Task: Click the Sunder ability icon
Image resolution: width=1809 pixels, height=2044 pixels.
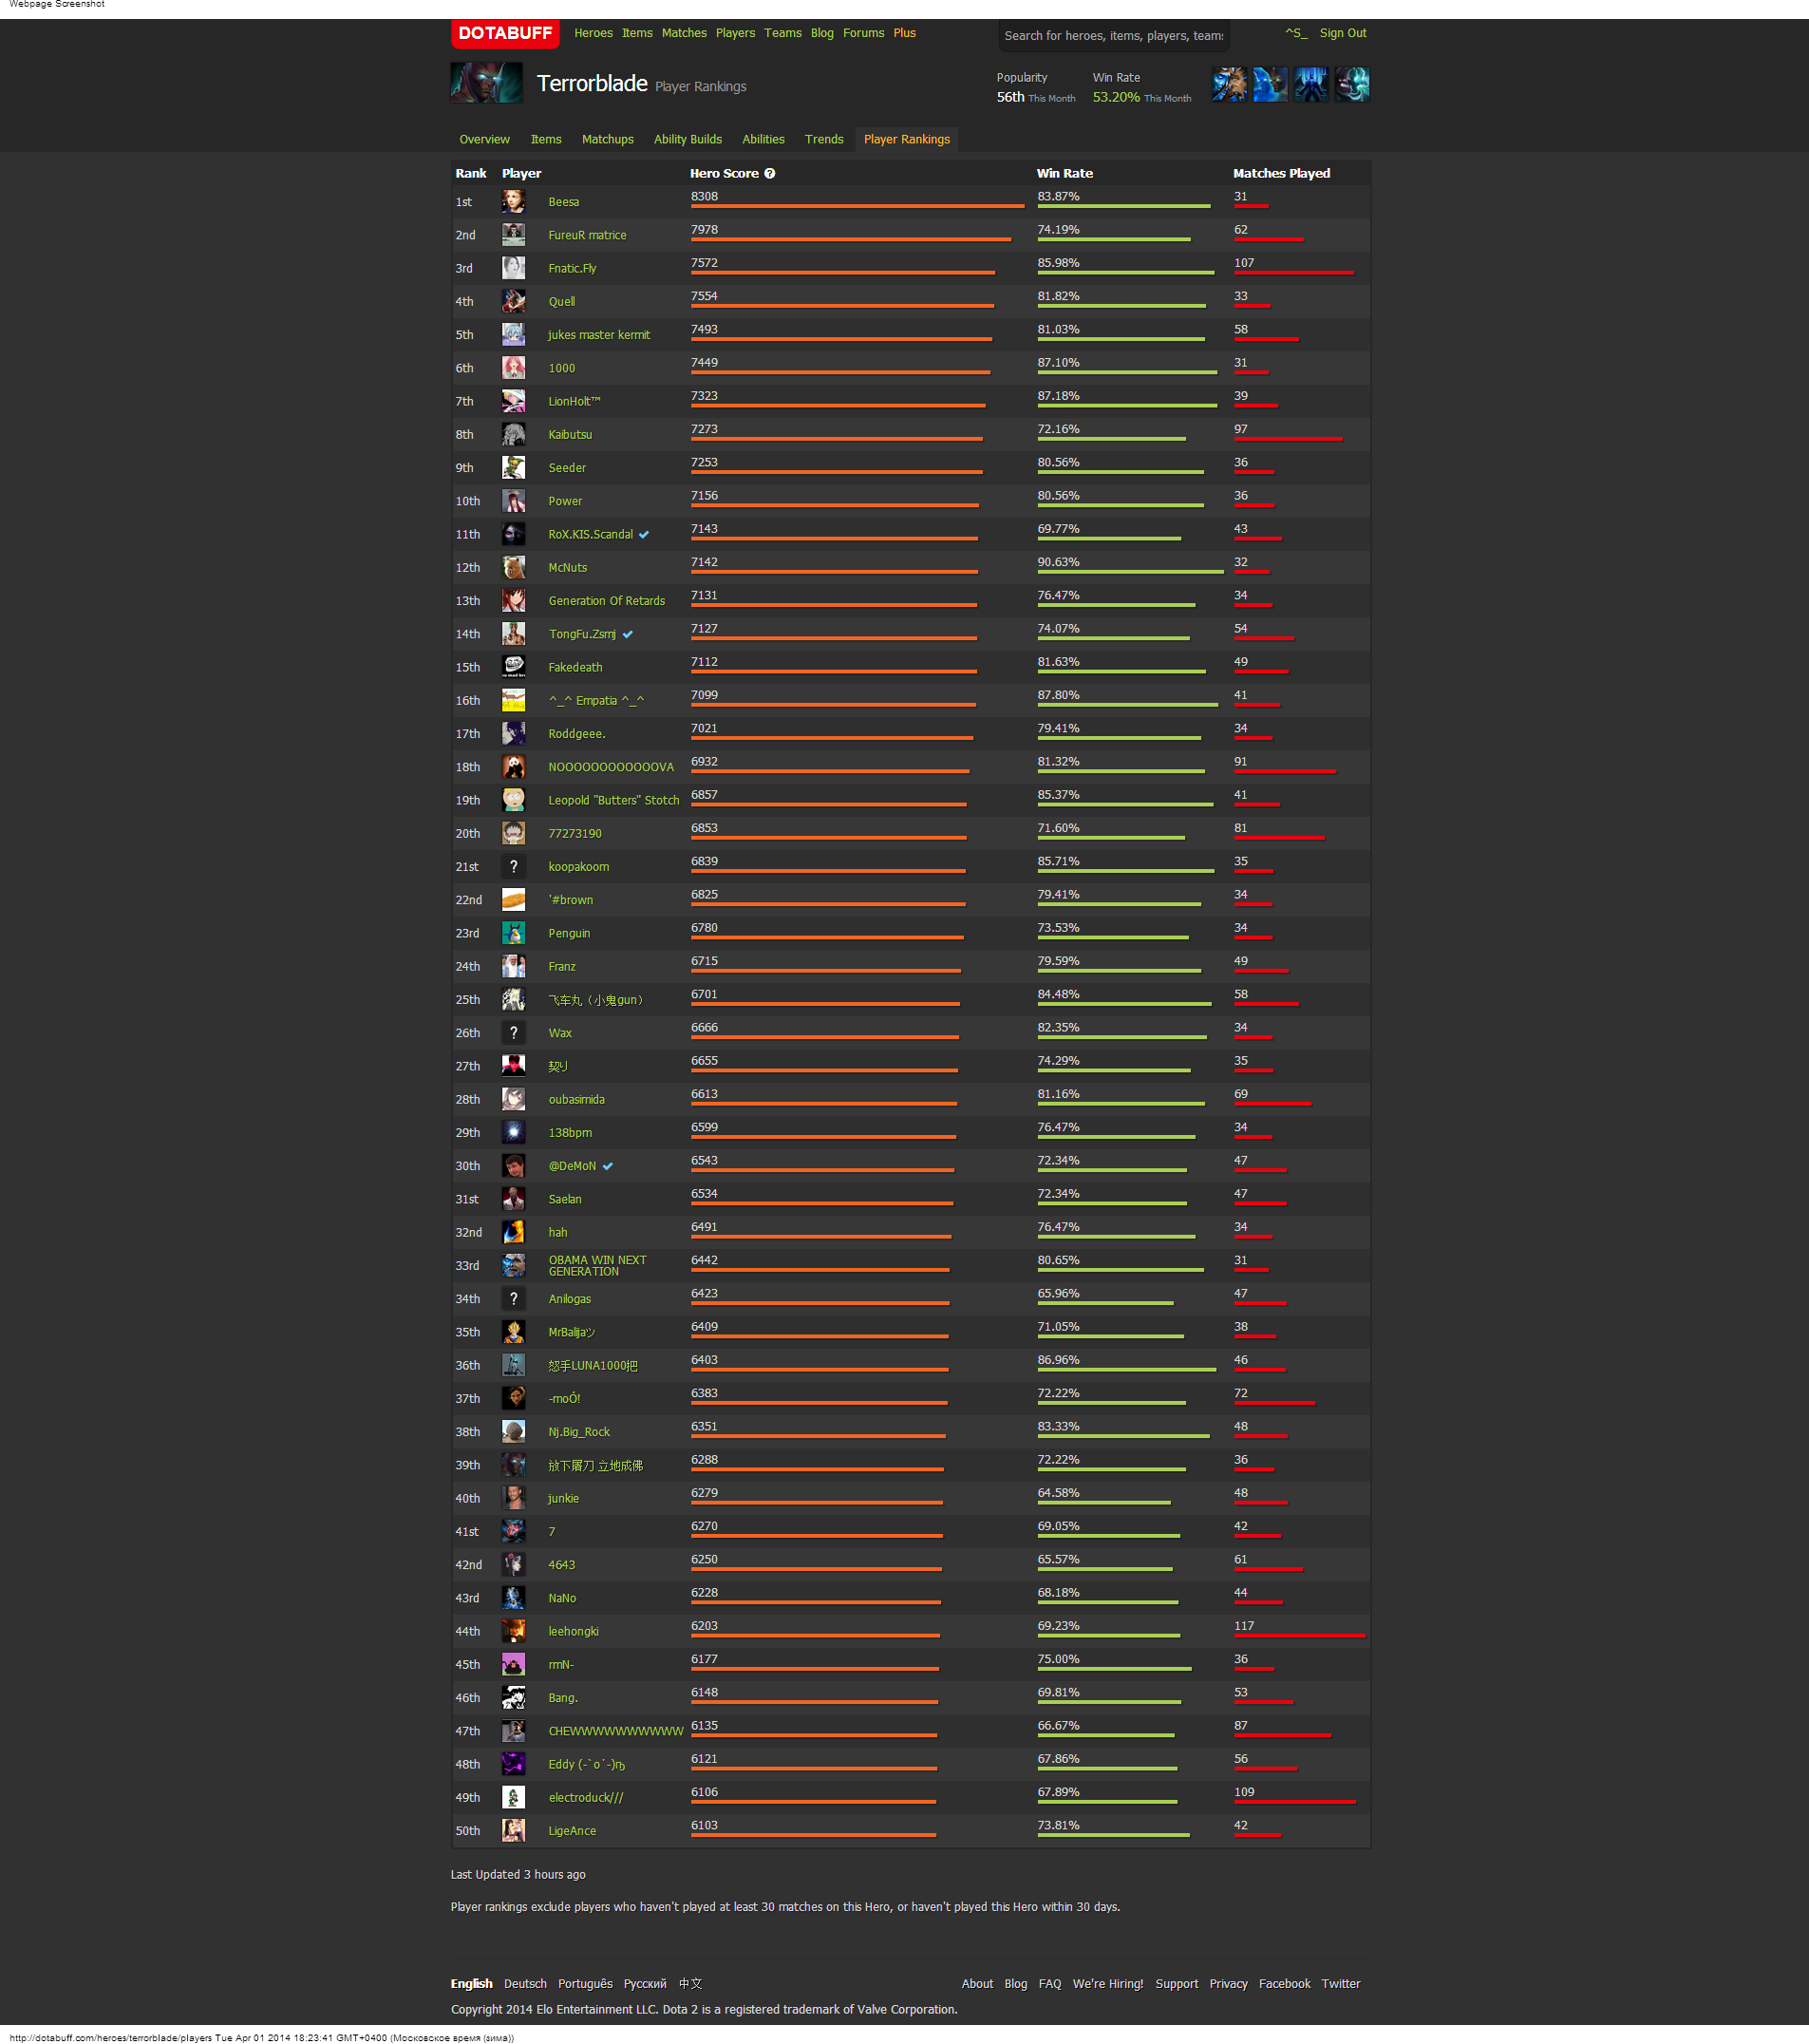Action: (1352, 85)
